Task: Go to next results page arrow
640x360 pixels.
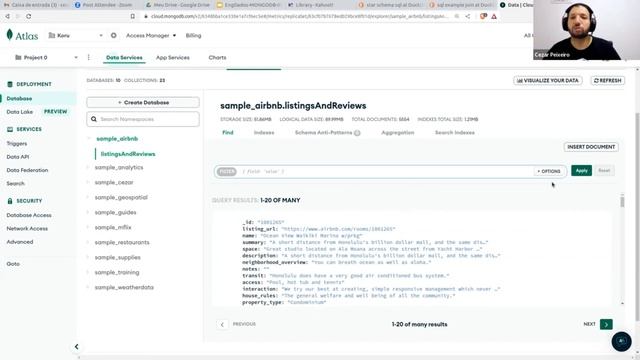Action: coord(606,324)
